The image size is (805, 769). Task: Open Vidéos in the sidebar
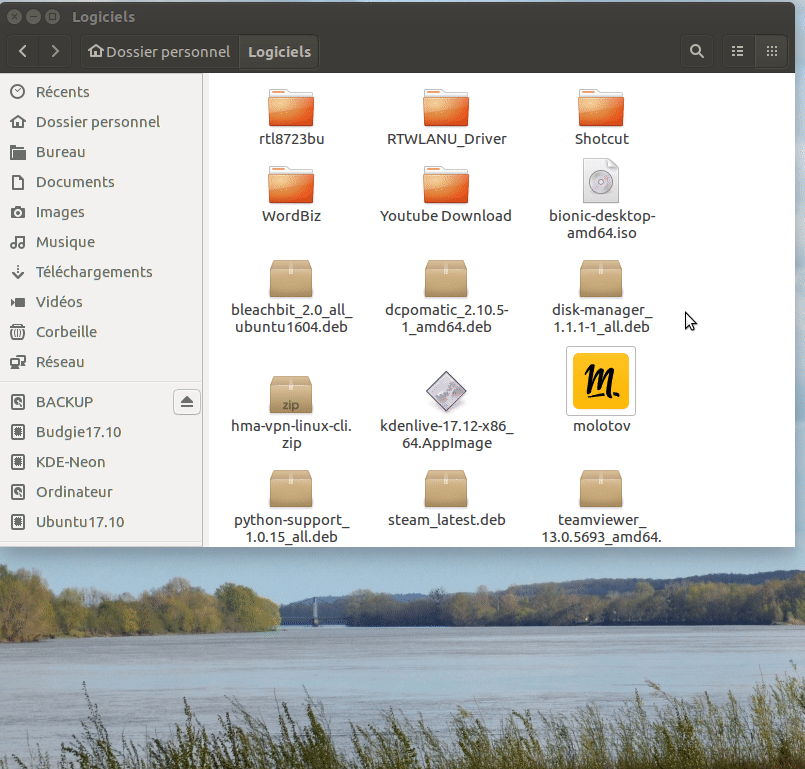(x=101, y=302)
